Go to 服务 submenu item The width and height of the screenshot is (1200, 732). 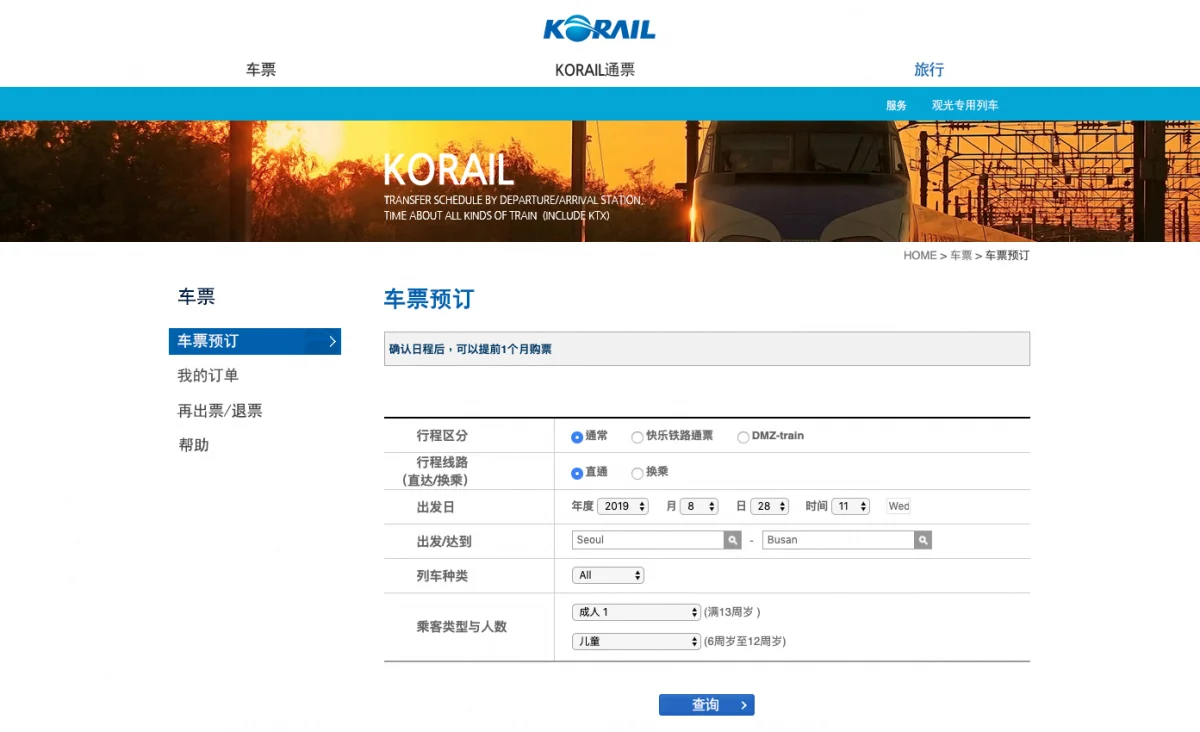[x=896, y=105]
